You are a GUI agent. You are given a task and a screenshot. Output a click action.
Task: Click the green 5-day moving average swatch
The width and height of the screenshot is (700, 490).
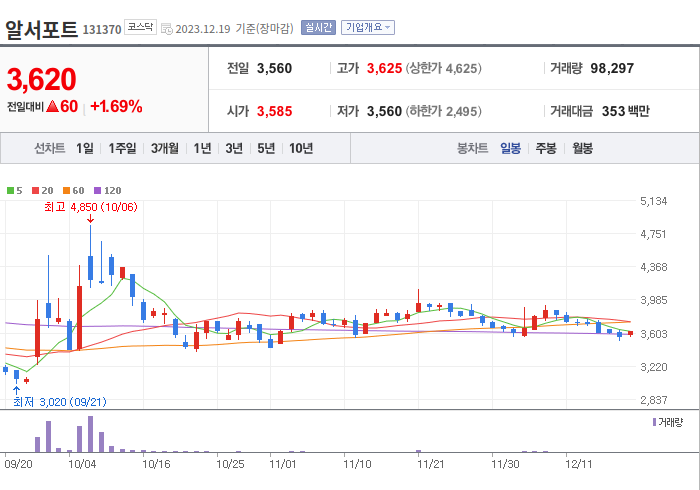tap(10, 191)
